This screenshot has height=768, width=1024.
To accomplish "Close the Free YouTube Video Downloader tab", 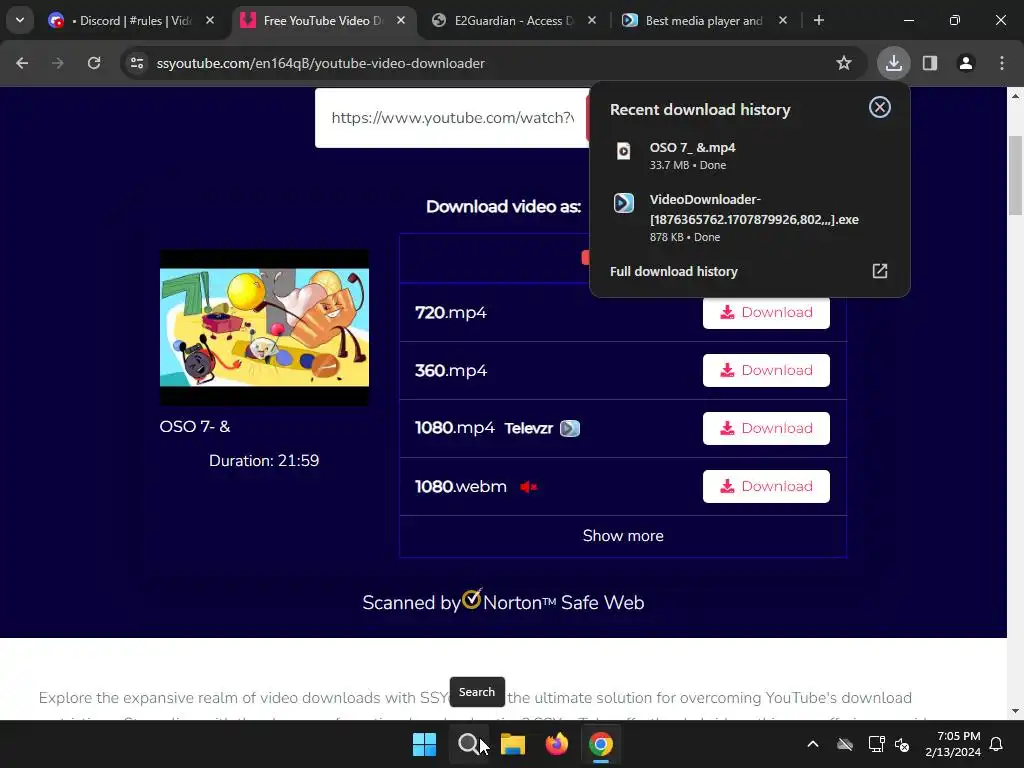I will coord(401,20).
